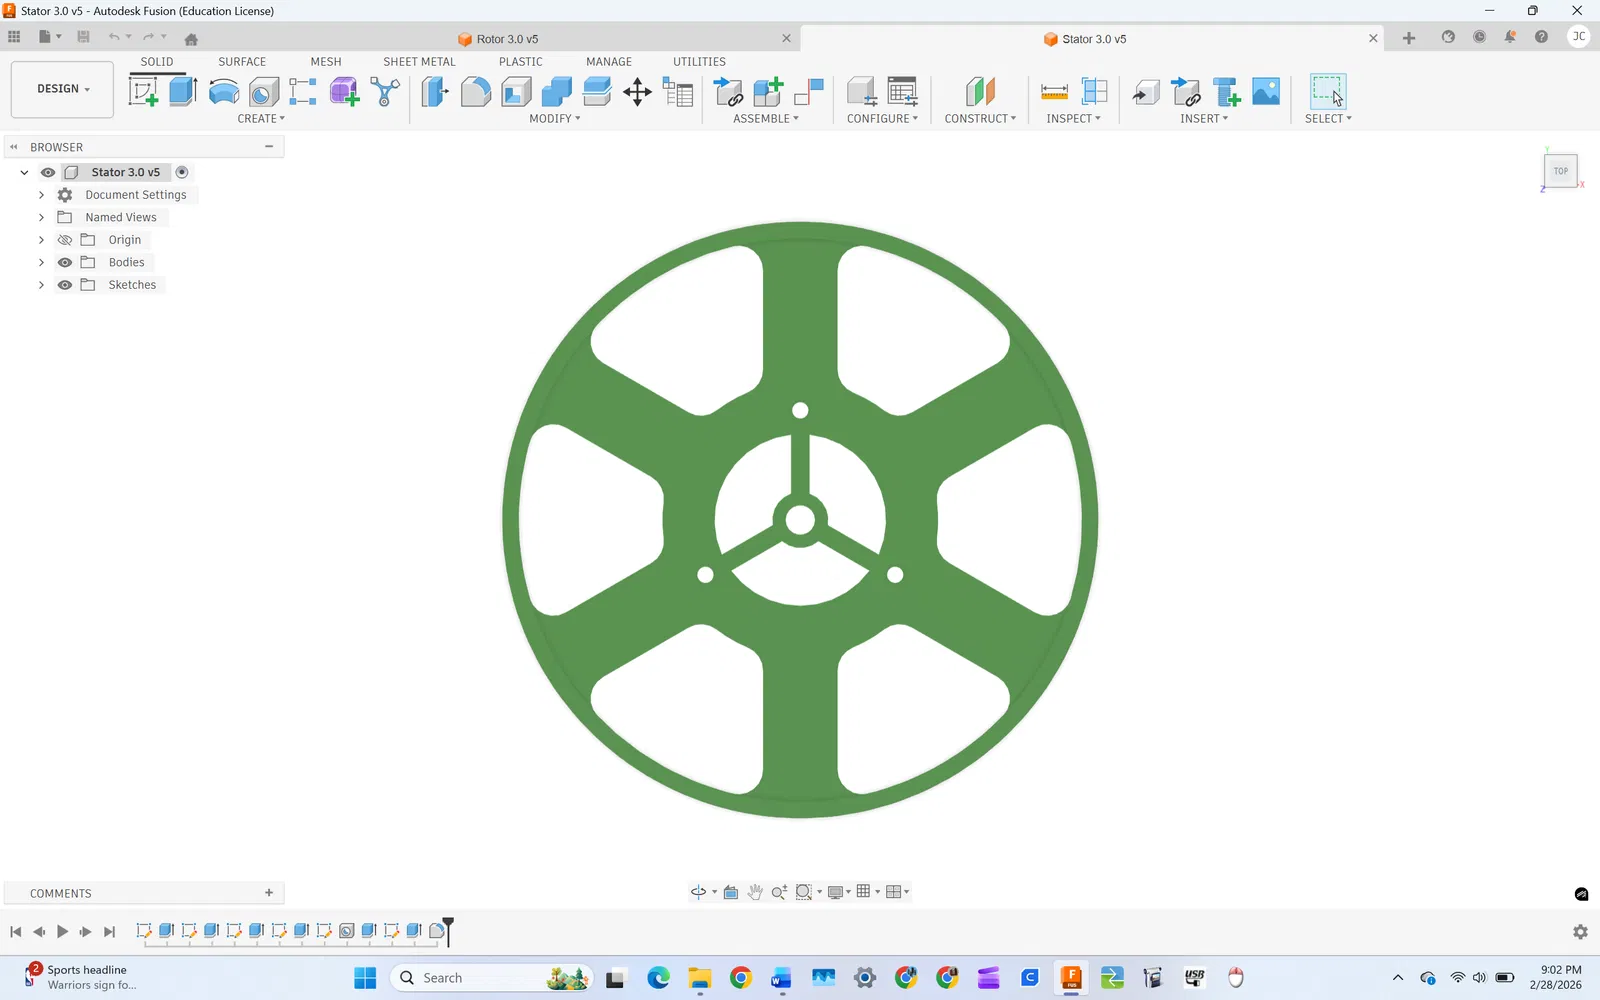1600x1000 pixels.
Task: Switch to the UTILITIES tab
Action: click(699, 62)
